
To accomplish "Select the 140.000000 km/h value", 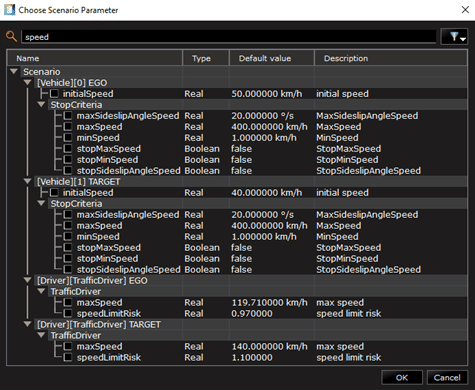I will [x=269, y=347].
